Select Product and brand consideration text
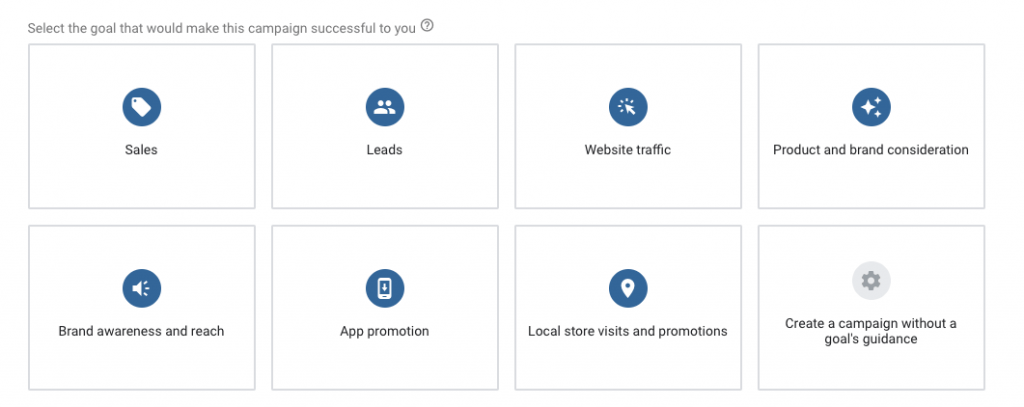1024x407 pixels. [871, 150]
